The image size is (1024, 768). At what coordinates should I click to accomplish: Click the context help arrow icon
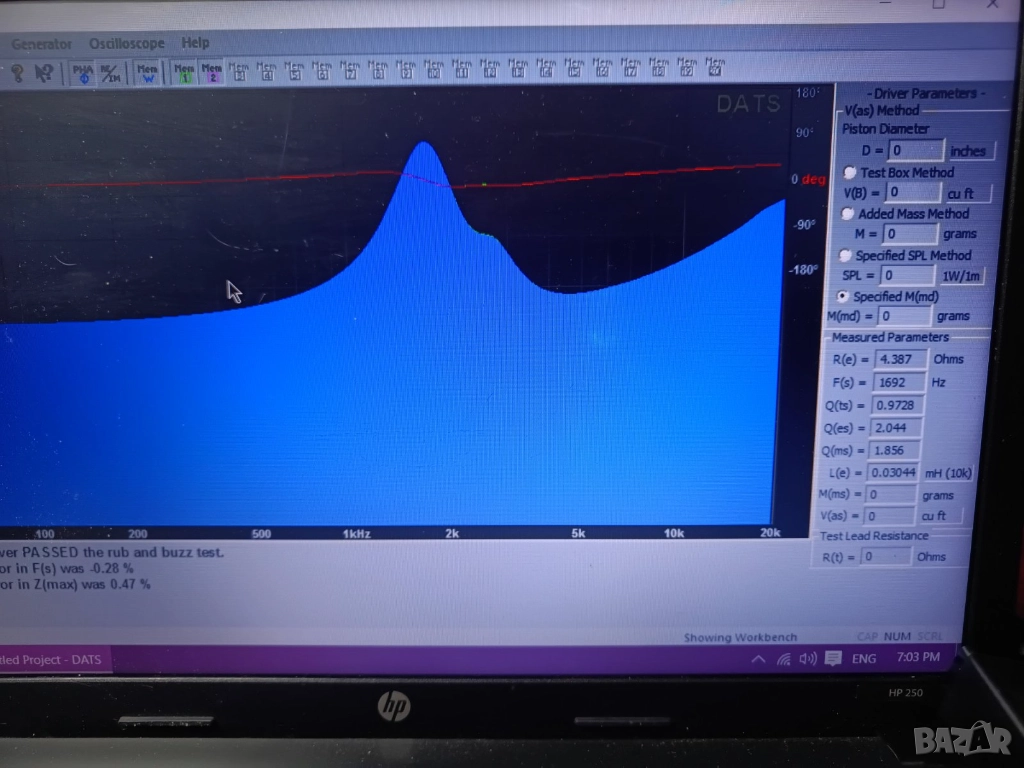click(x=43, y=73)
